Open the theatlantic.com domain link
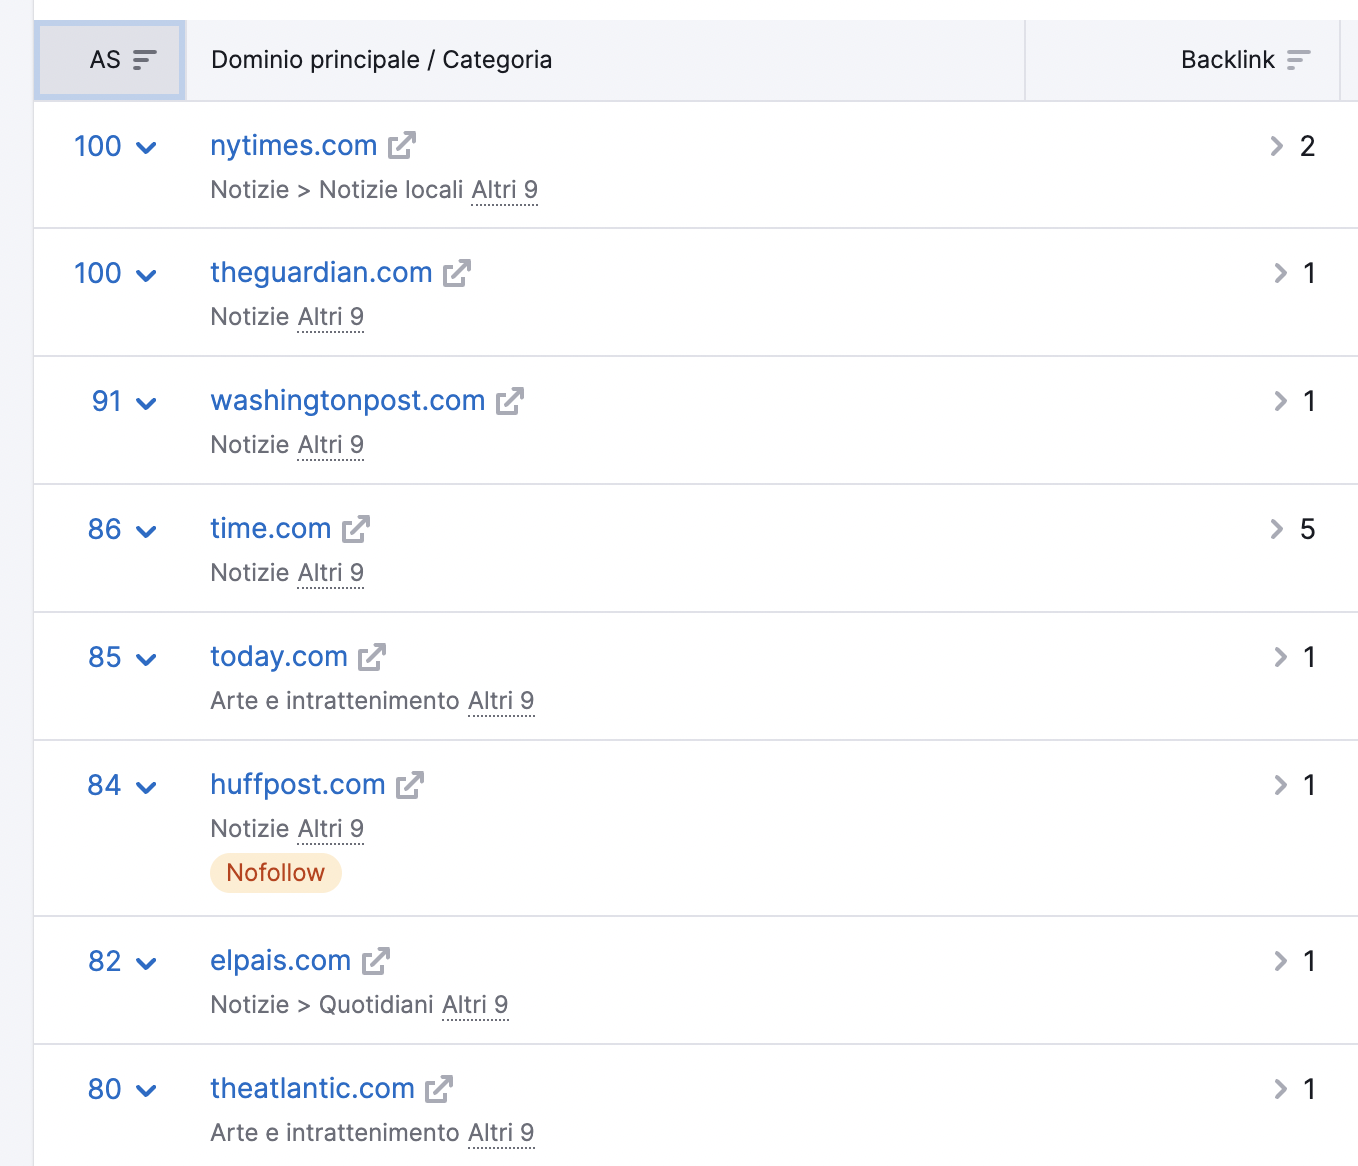Screen dimensions: 1358x1166 (312, 1089)
